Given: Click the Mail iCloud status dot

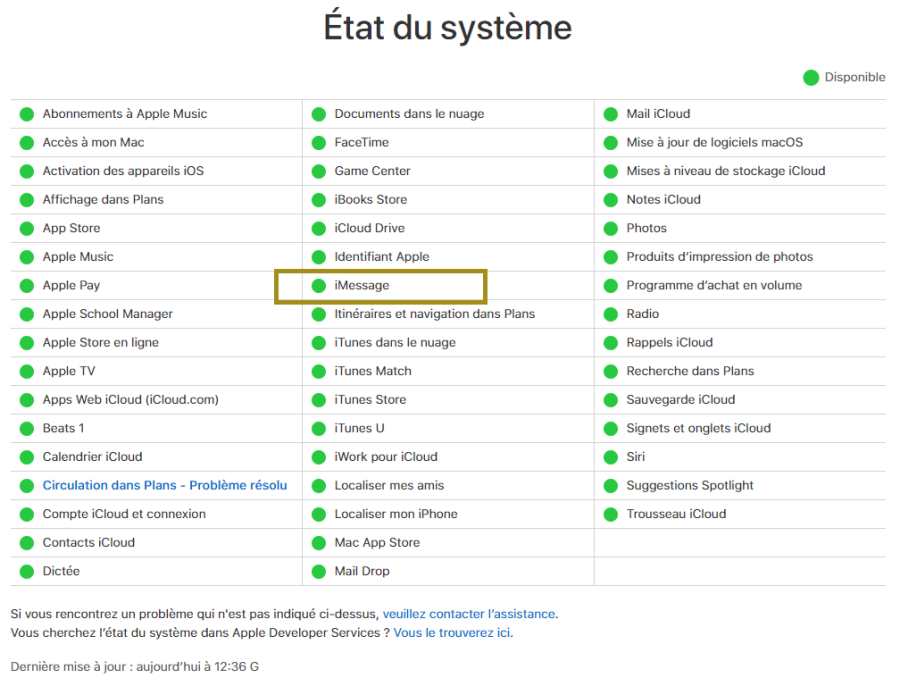Looking at the screenshot, I should pos(611,114).
